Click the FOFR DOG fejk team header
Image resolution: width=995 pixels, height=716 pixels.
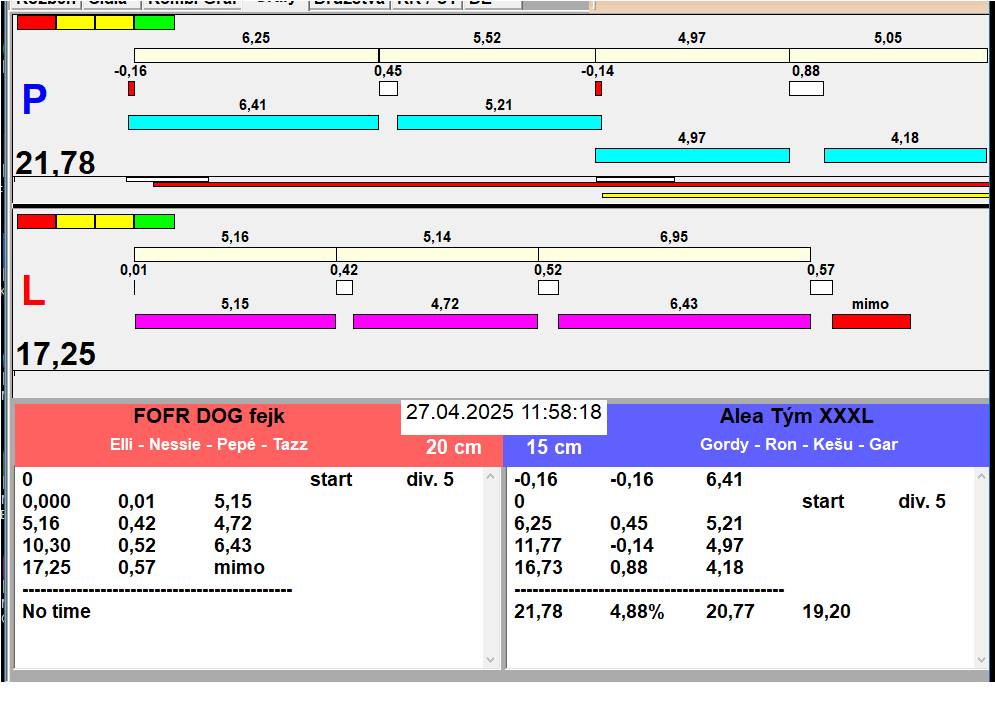(209, 417)
